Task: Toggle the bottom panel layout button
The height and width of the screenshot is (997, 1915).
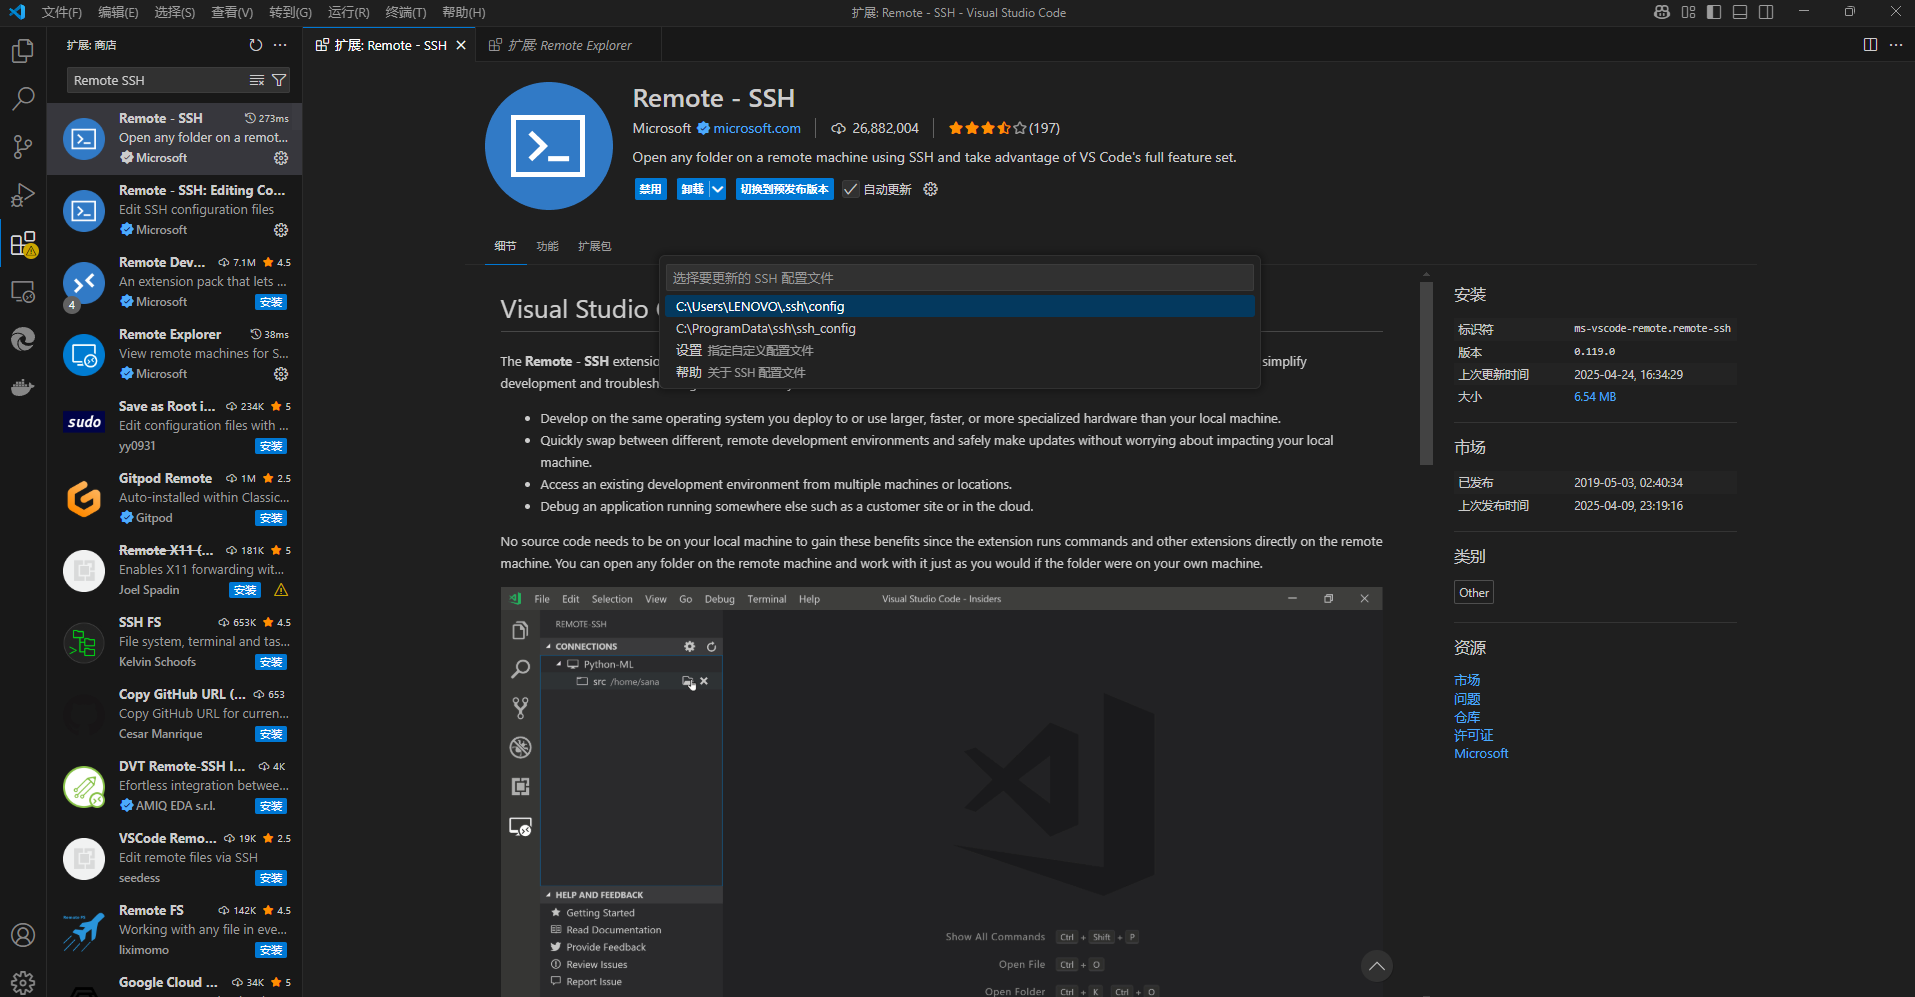Action: (x=1740, y=12)
